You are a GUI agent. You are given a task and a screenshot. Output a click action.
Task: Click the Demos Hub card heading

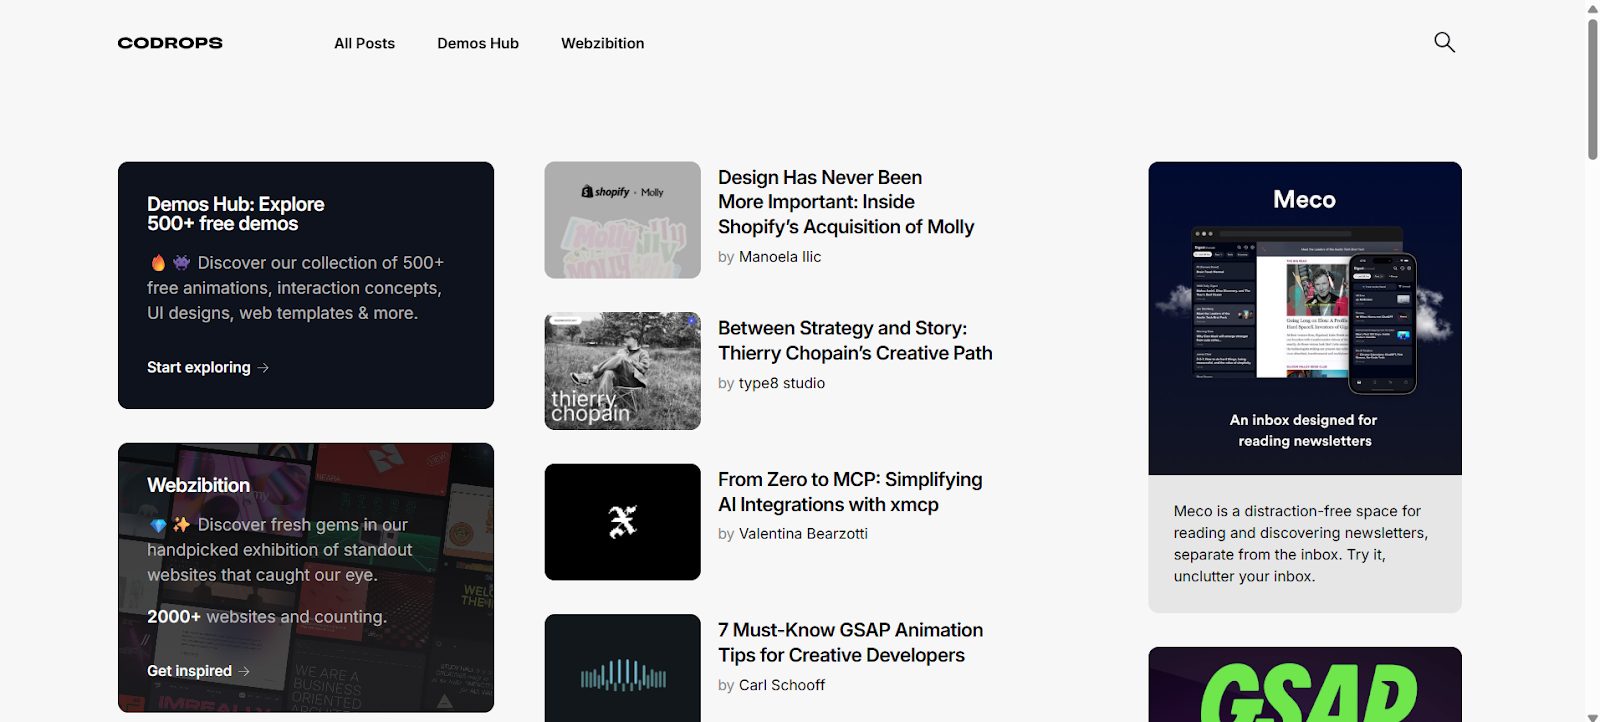(236, 214)
